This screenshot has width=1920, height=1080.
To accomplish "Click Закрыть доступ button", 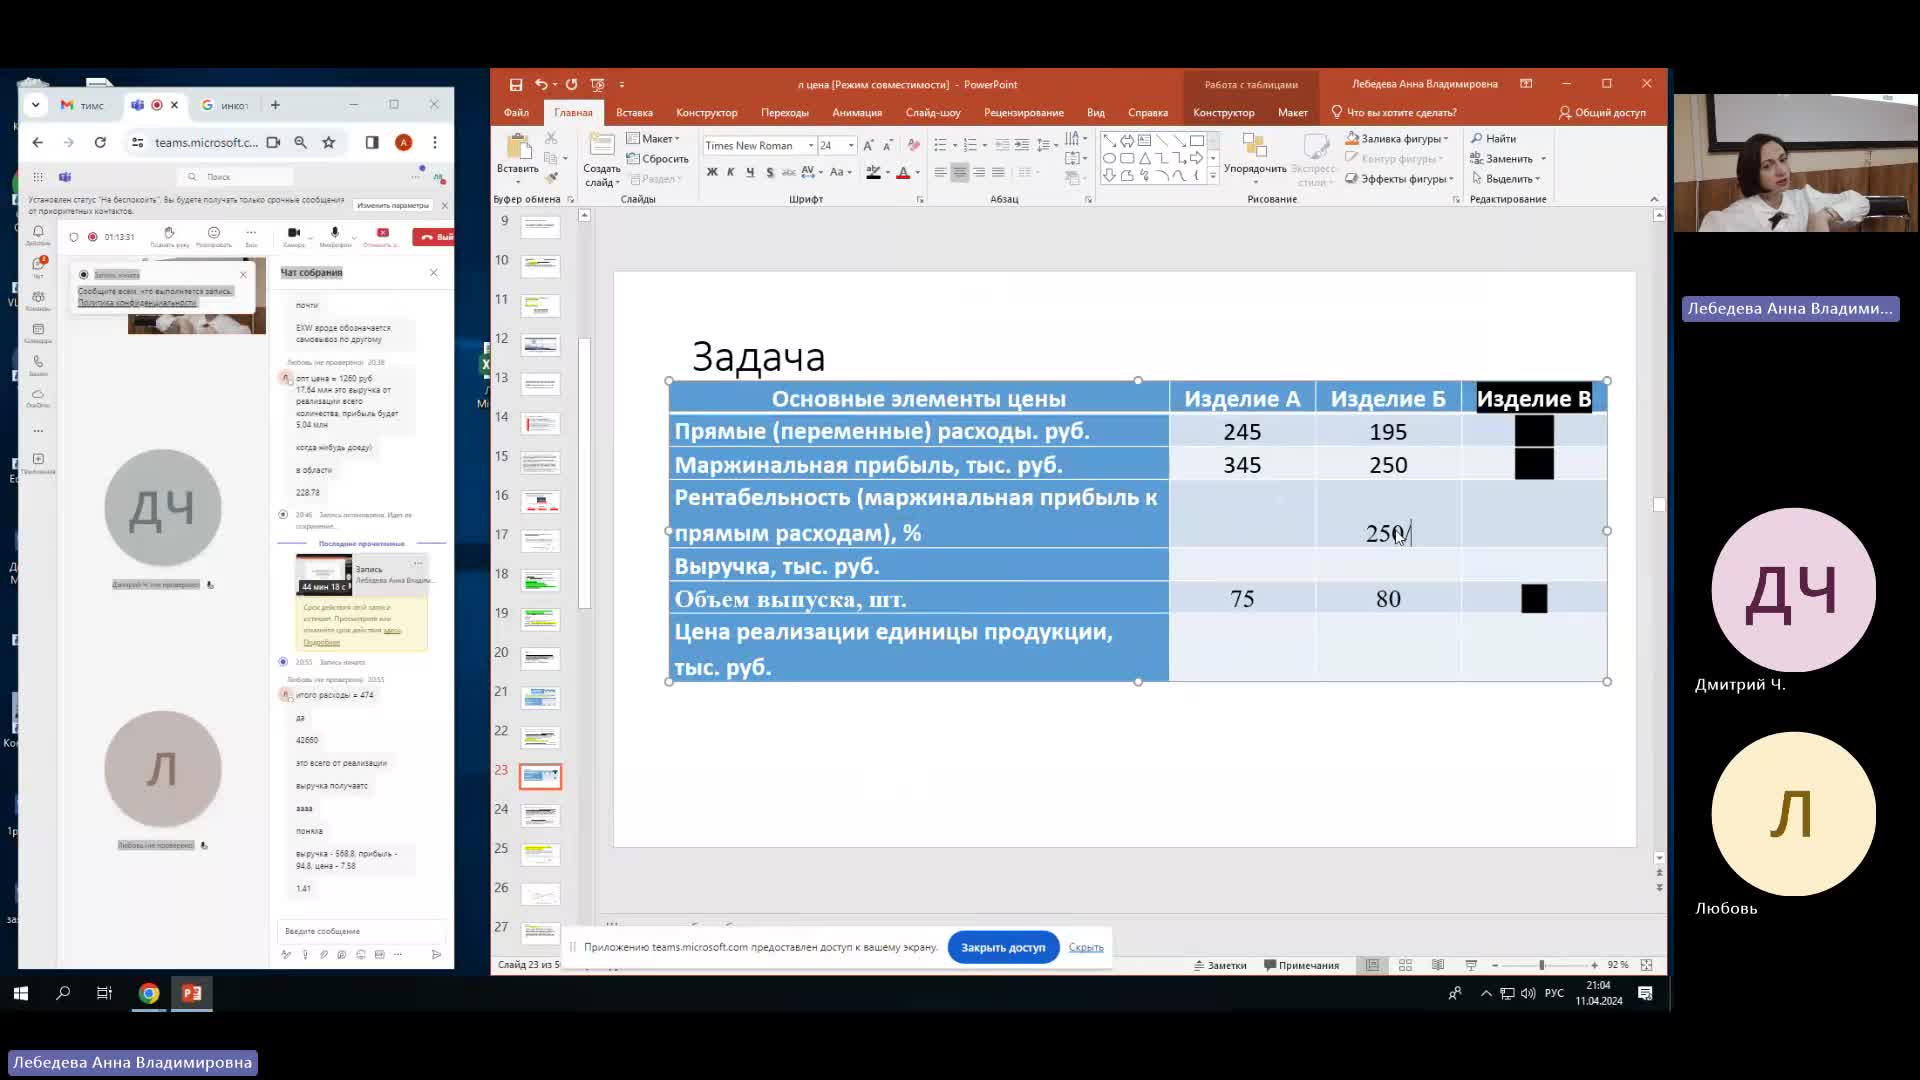I will tap(1003, 947).
